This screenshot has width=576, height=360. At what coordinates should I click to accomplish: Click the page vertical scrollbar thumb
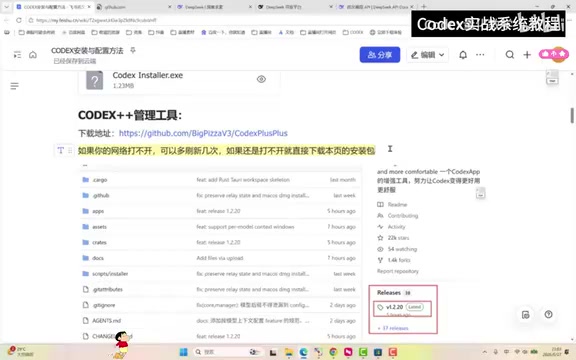572,115
